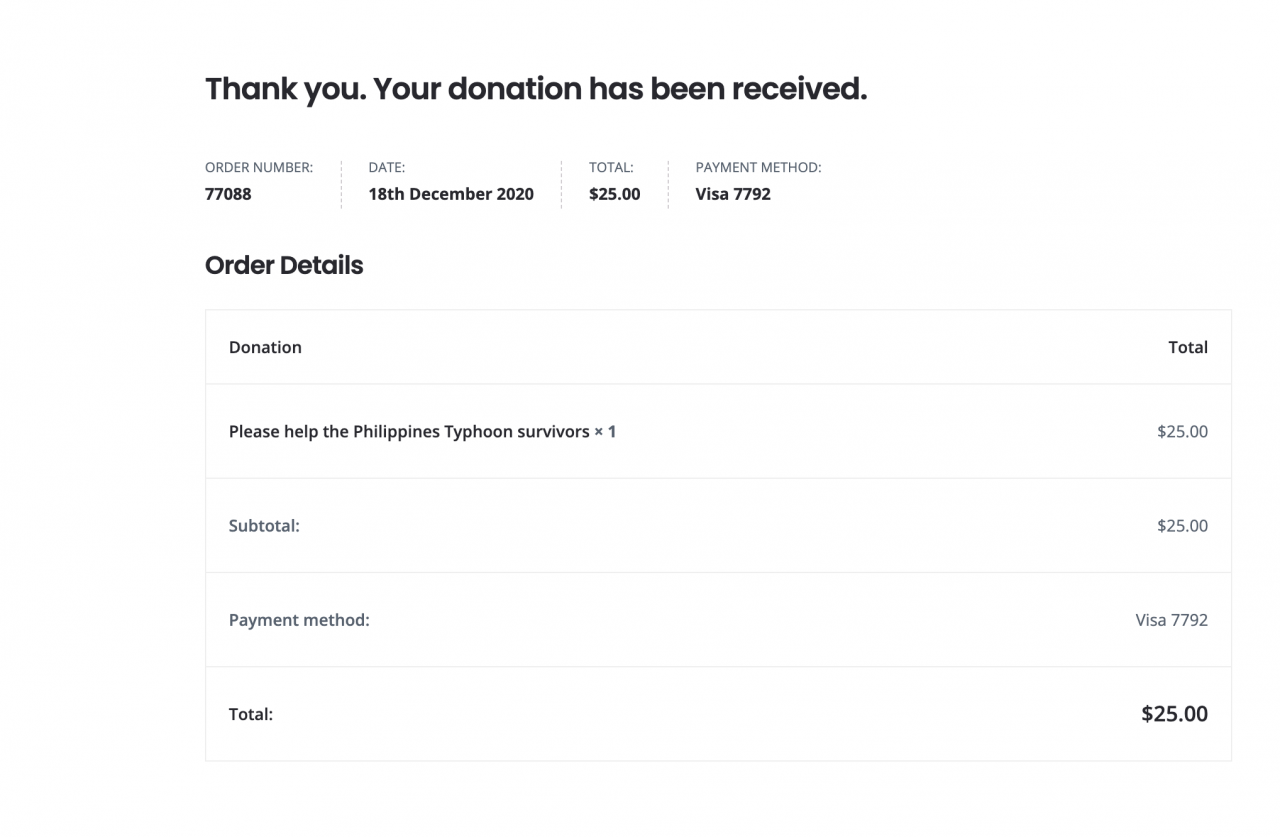Click the $25.00 price in the donation row

[x=1182, y=432]
